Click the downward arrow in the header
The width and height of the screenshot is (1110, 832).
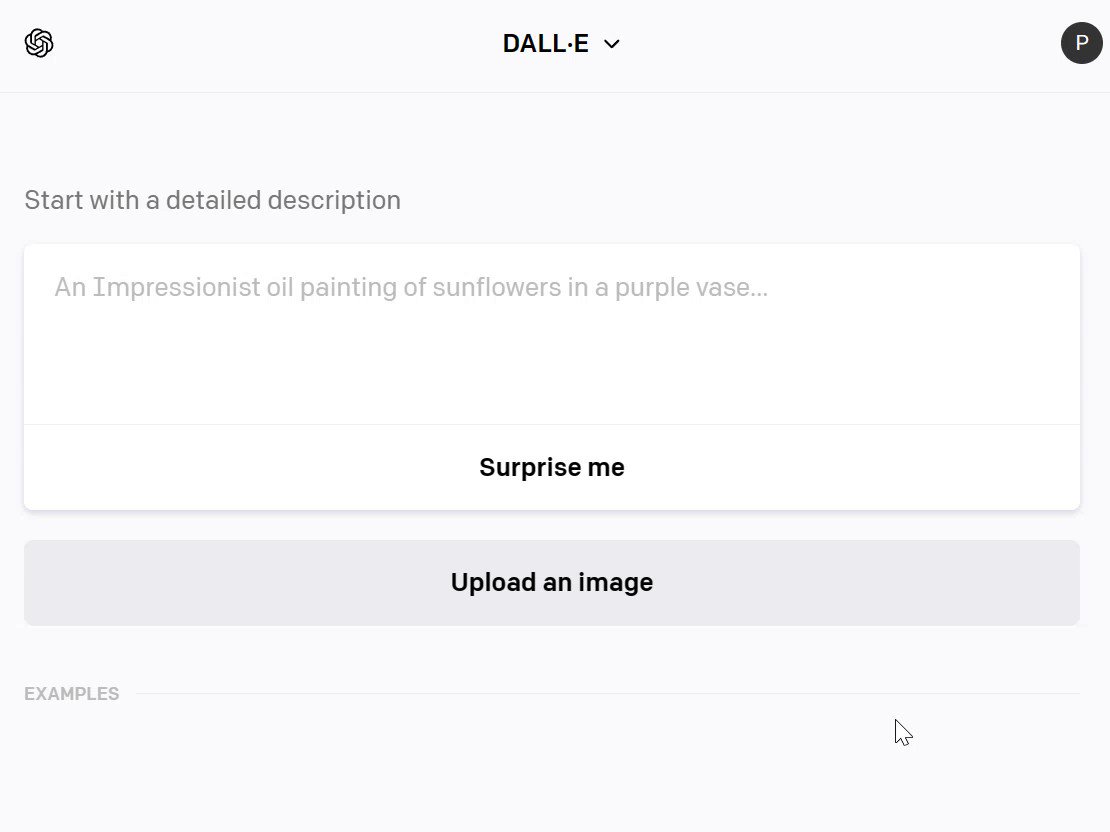(612, 44)
